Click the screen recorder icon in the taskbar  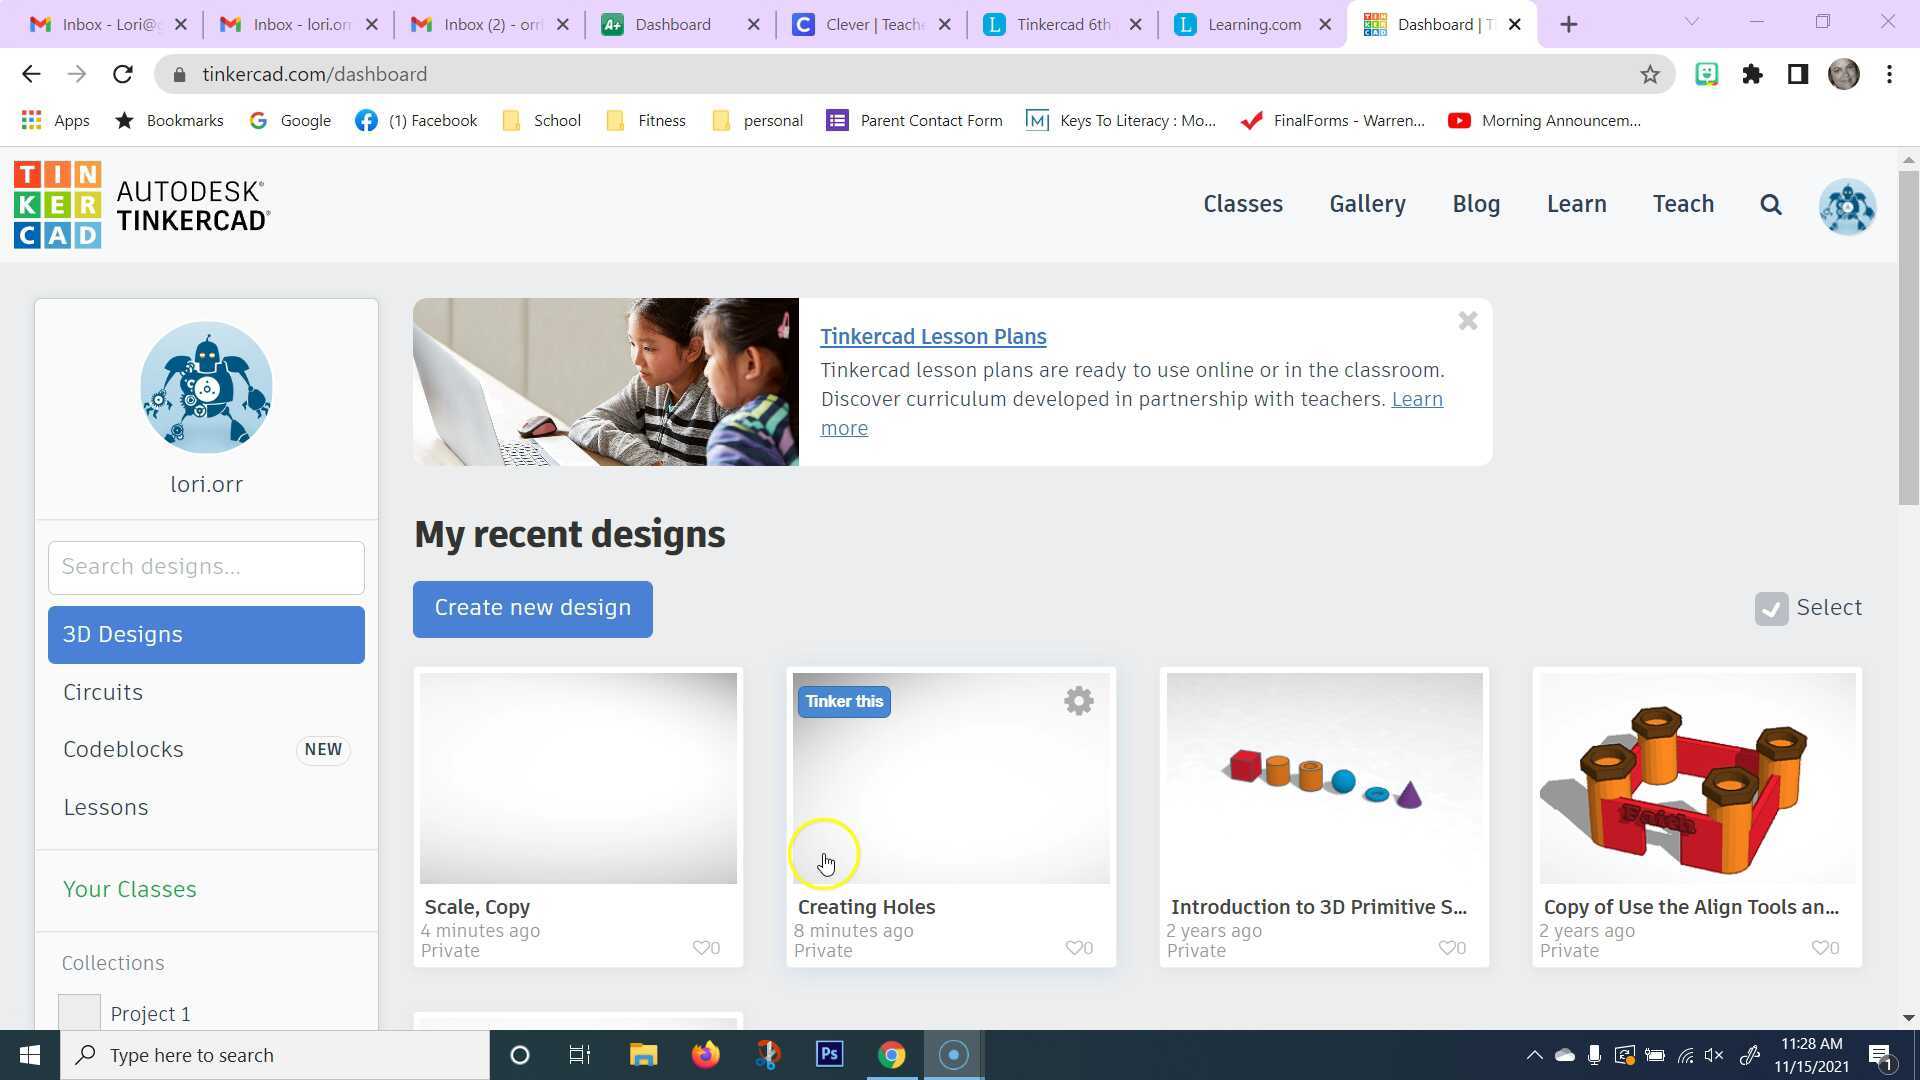point(952,1054)
